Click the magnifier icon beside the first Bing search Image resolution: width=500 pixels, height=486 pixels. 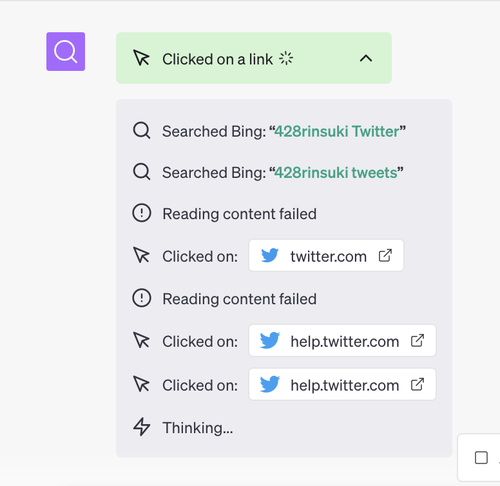tap(142, 131)
